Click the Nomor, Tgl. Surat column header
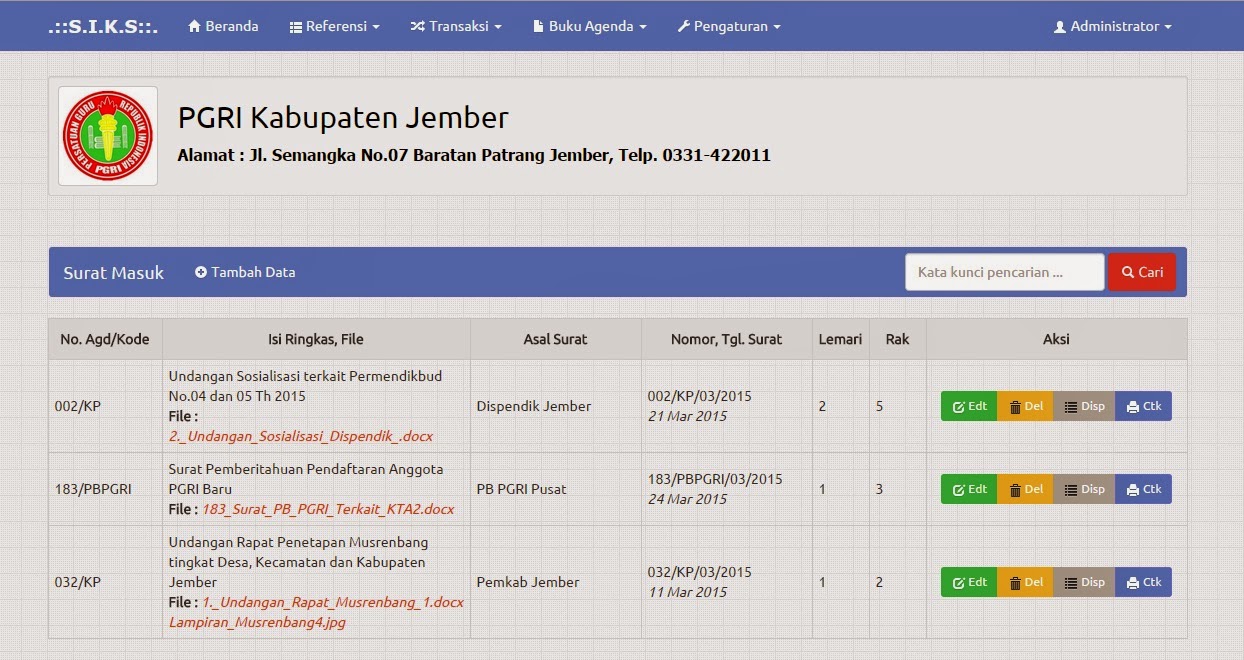This screenshot has width=1244, height=660. tap(726, 339)
